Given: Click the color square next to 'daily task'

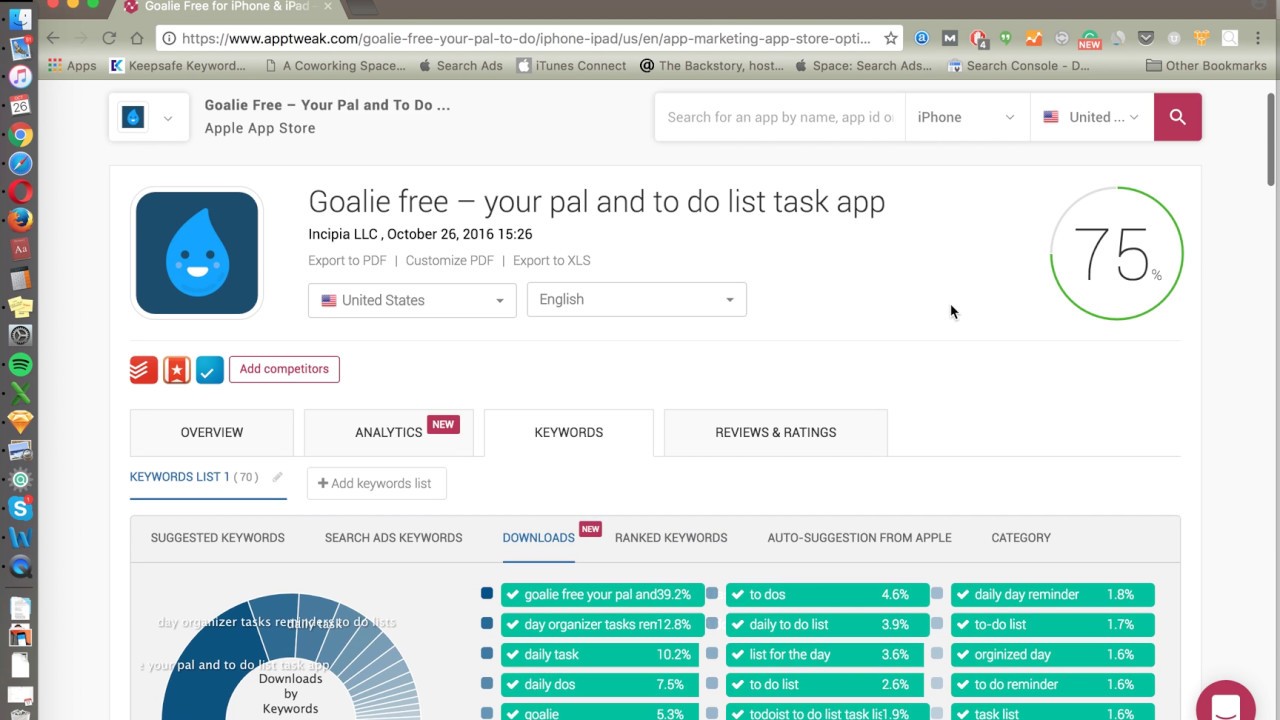Looking at the screenshot, I should (487, 653).
